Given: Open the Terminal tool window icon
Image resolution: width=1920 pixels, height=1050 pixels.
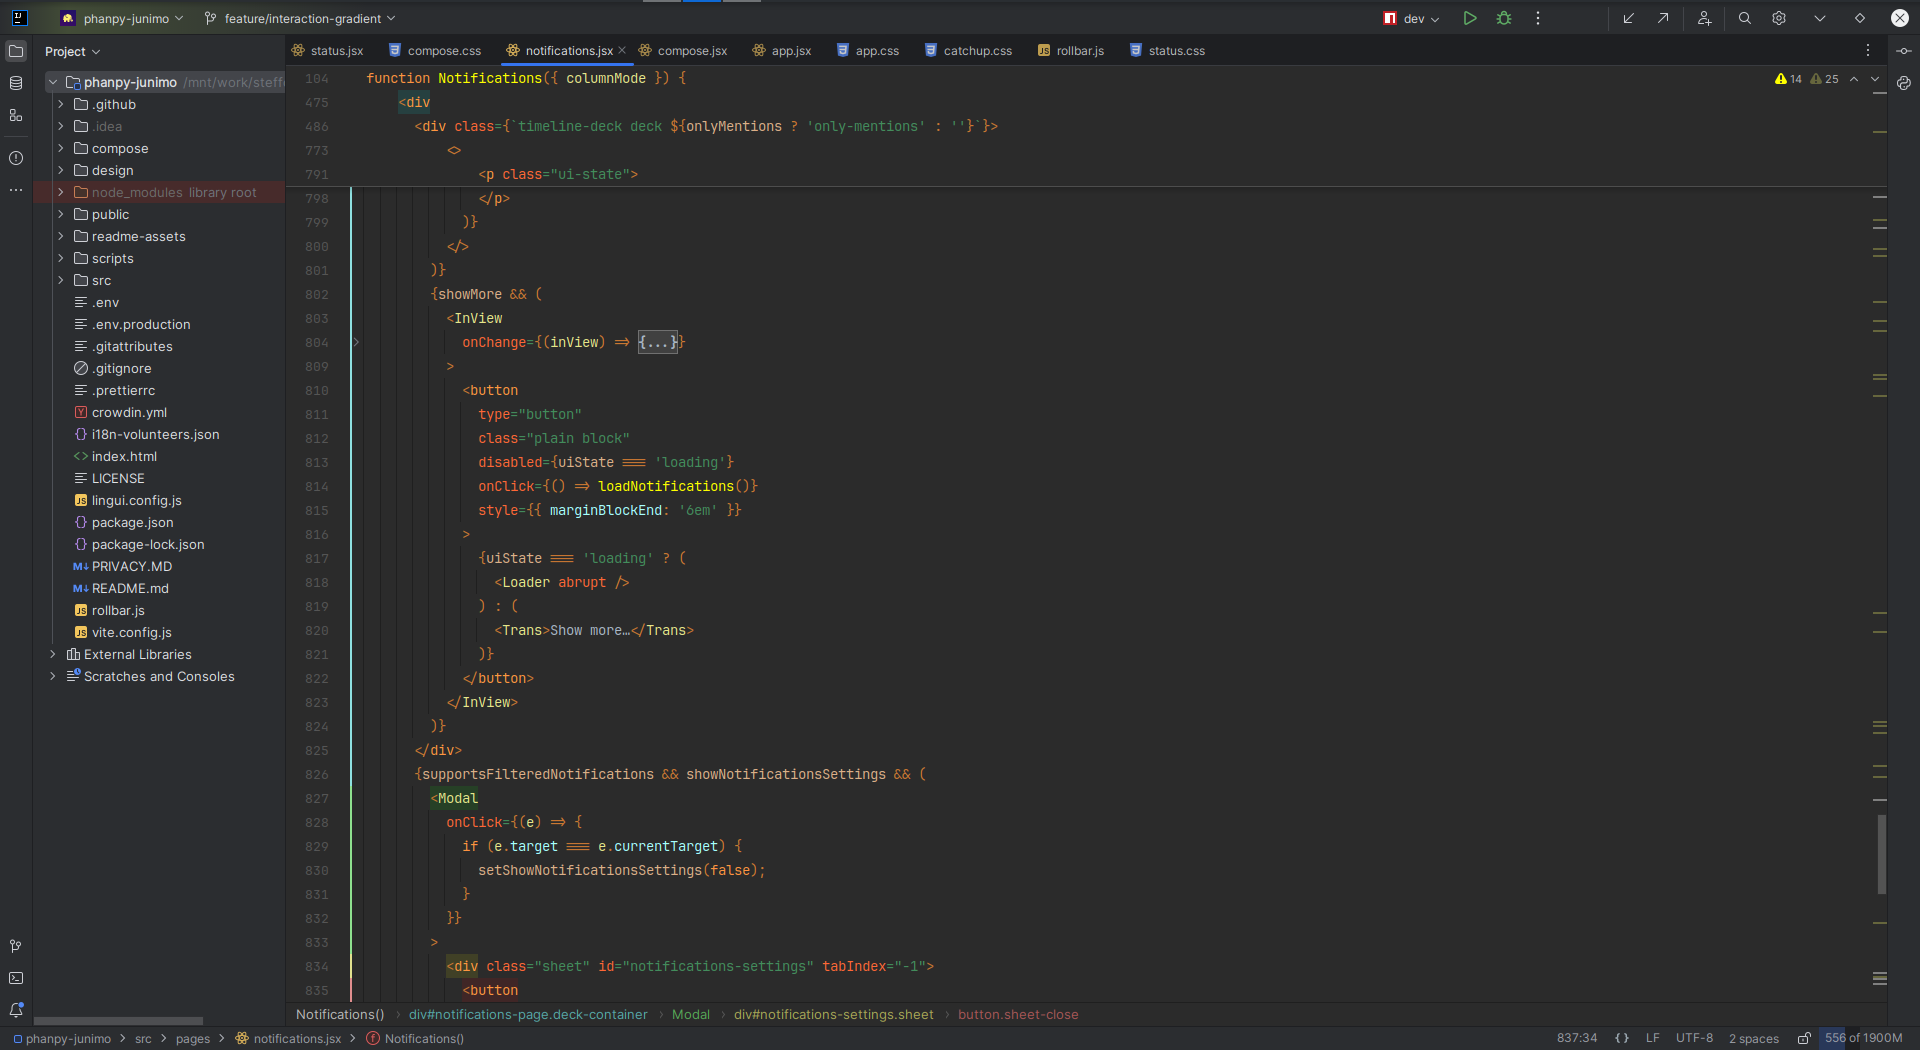Looking at the screenshot, I should click(x=16, y=978).
